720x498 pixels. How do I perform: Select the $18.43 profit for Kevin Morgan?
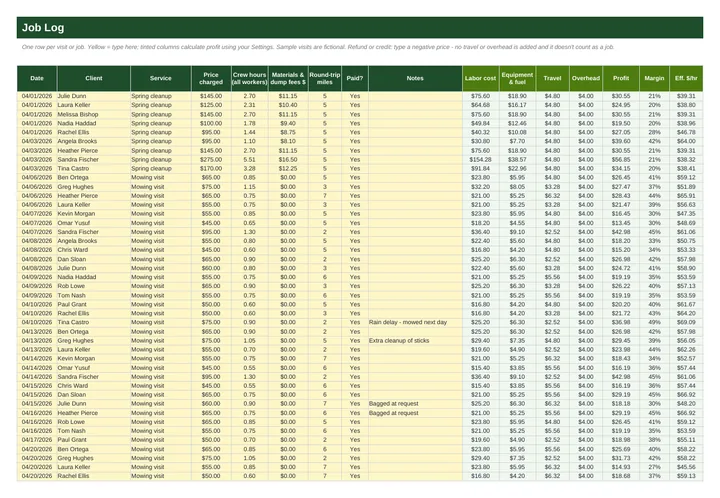tap(621, 358)
